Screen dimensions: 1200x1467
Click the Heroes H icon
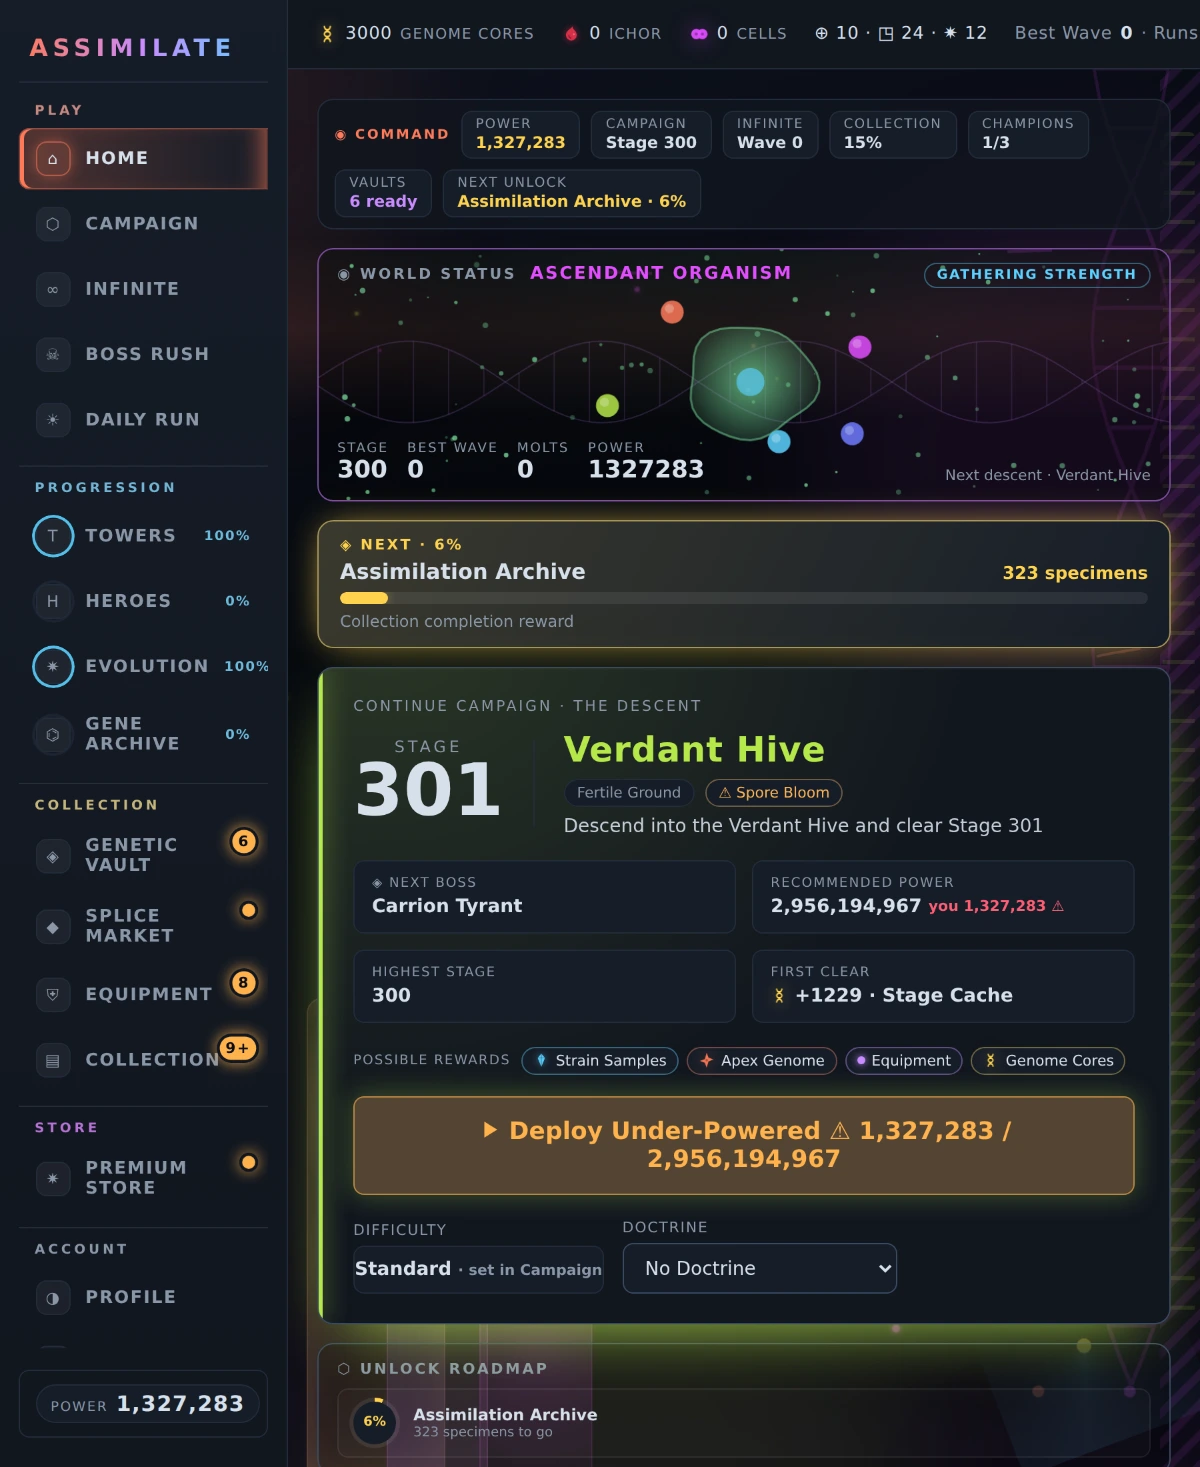[x=53, y=601]
